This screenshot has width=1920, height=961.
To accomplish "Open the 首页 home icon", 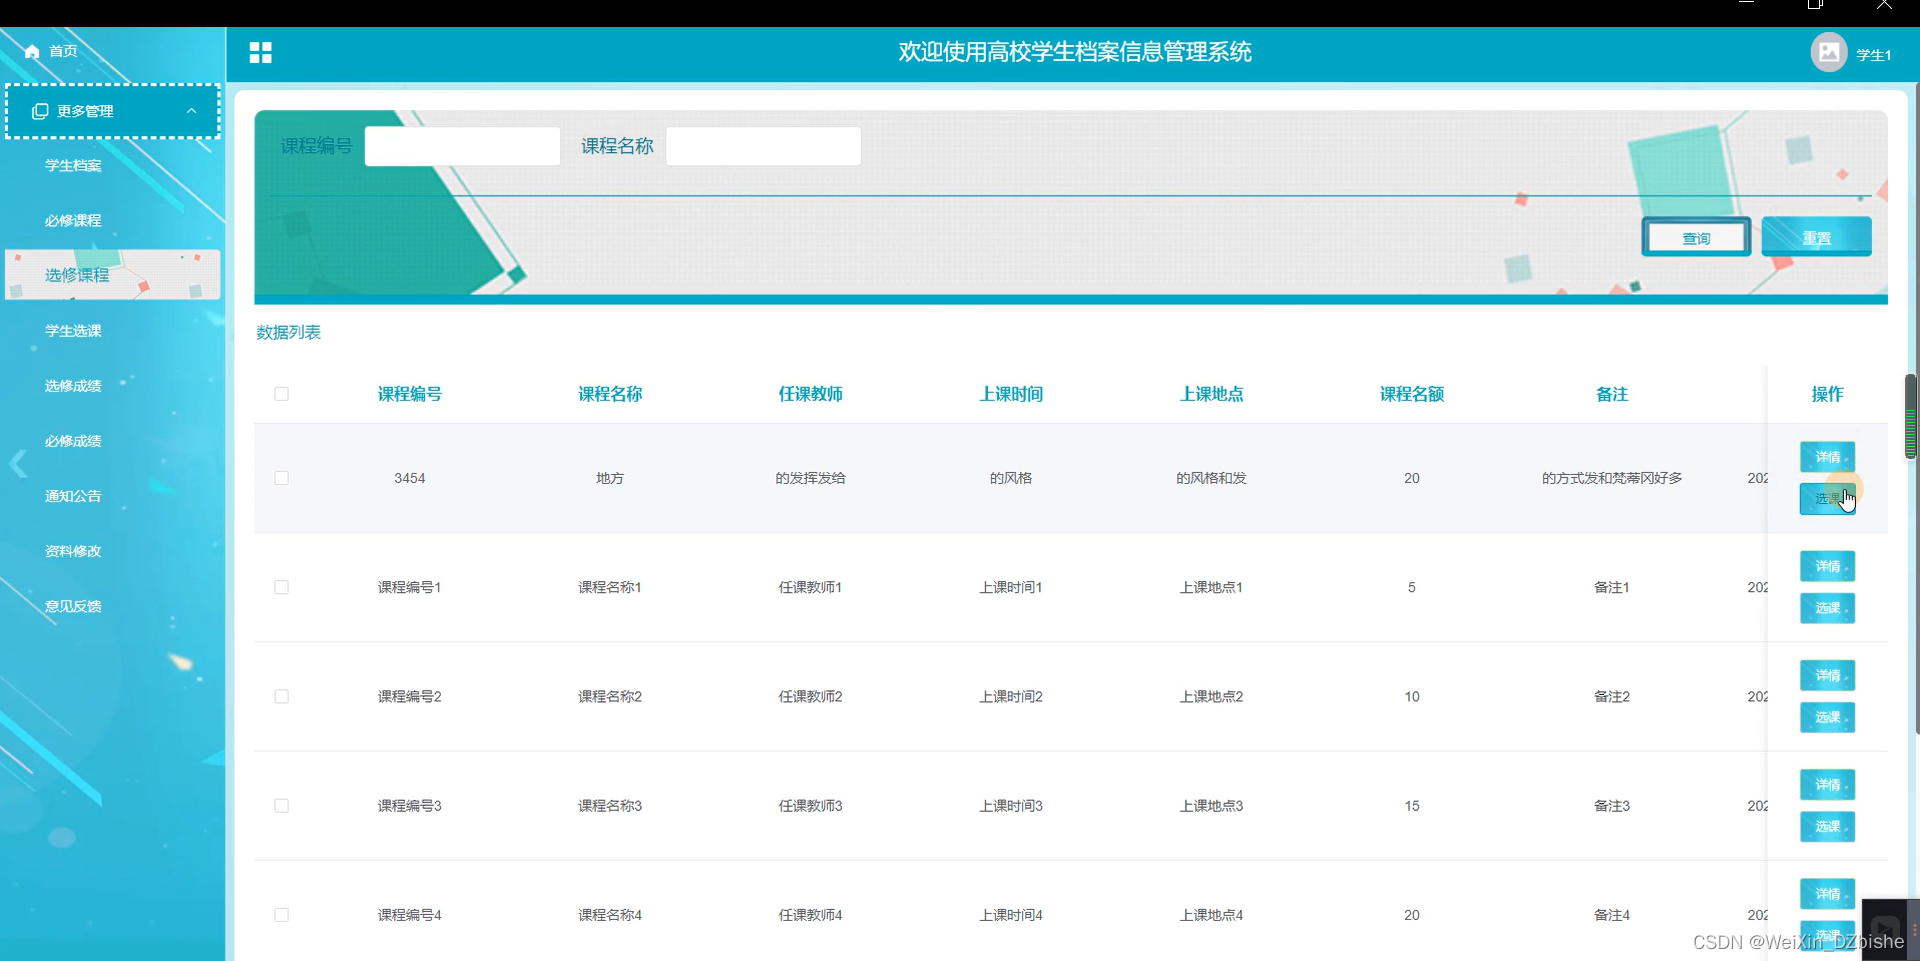I will point(32,51).
